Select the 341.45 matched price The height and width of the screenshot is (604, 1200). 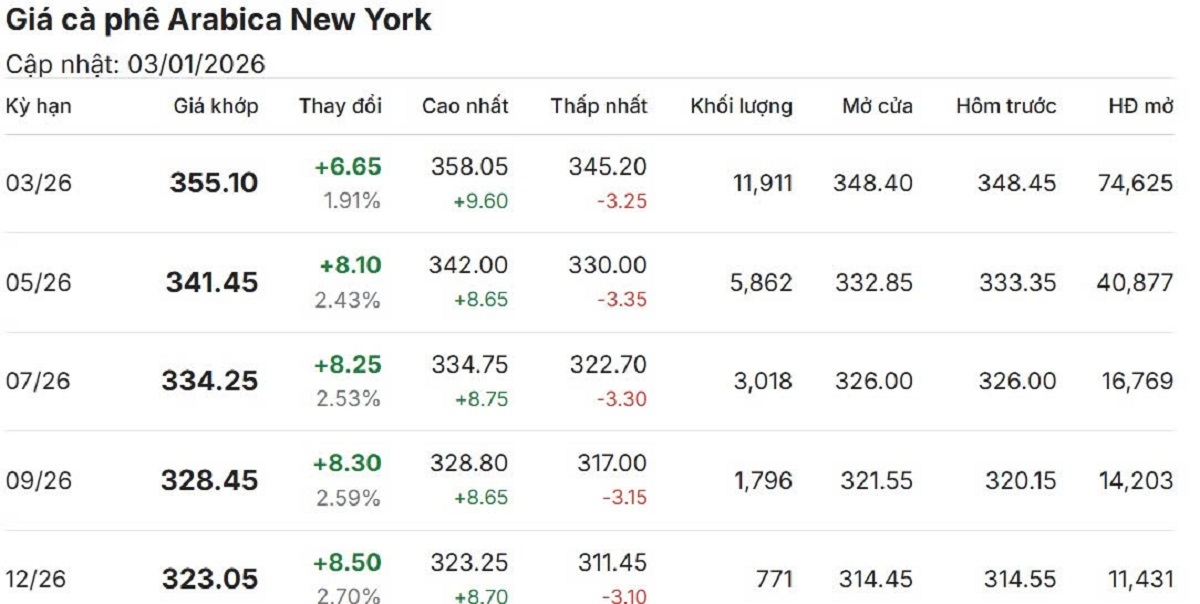point(212,283)
